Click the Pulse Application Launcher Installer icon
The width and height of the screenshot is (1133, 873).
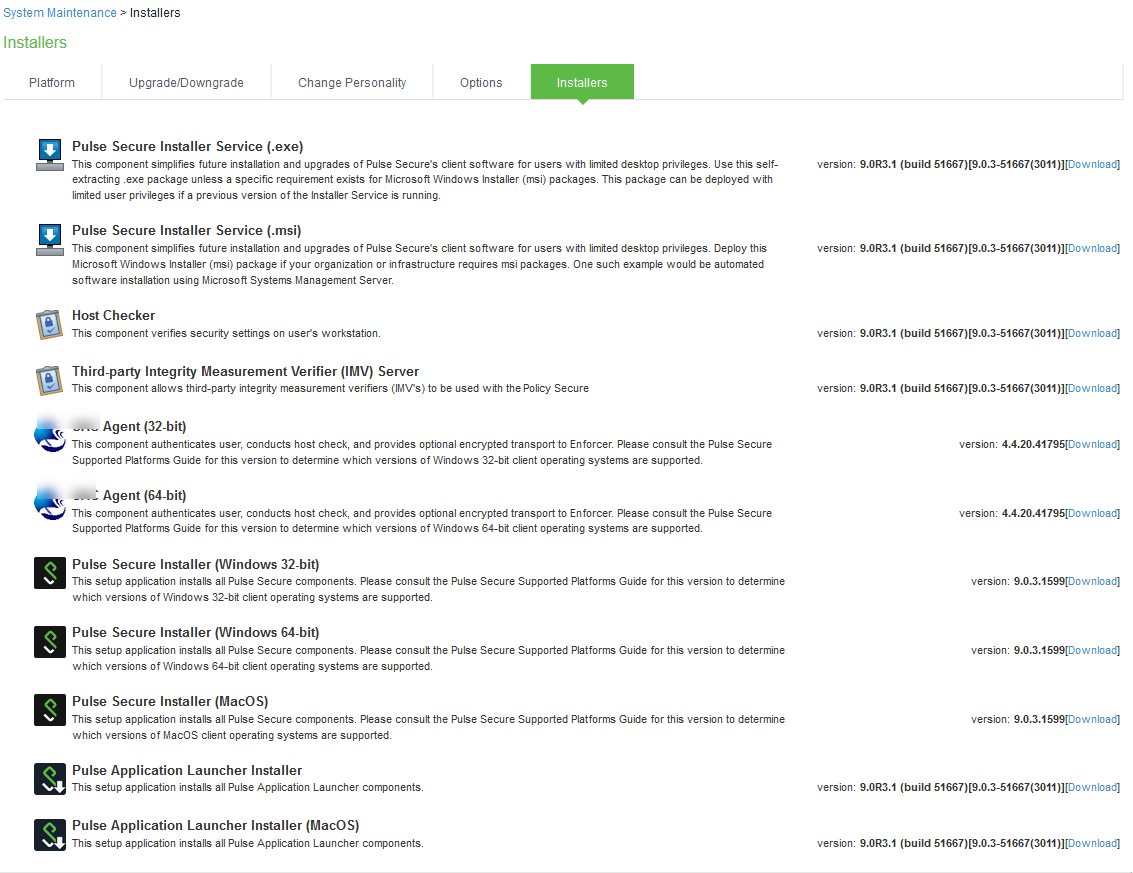coord(49,778)
